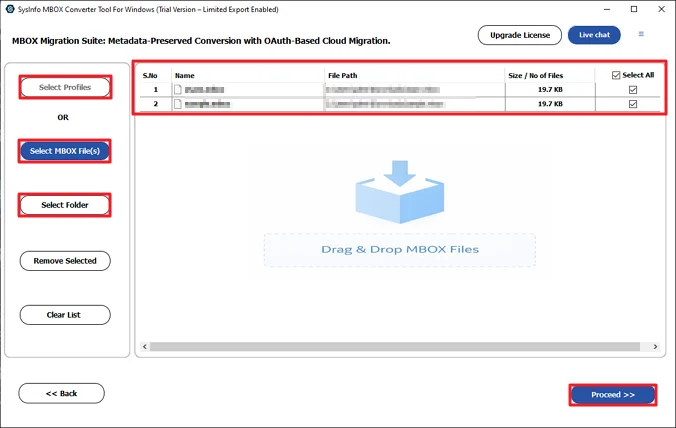This screenshot has height=428, width=676.
Task: Select serial number 1 cell
Action: point(156,90)
